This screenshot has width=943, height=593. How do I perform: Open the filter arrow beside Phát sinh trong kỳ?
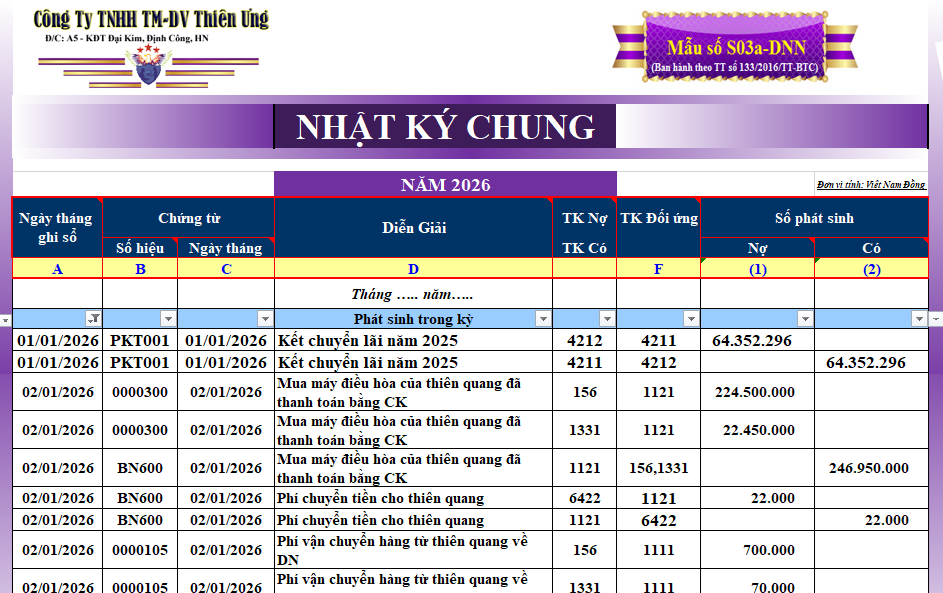coord(543,319)
